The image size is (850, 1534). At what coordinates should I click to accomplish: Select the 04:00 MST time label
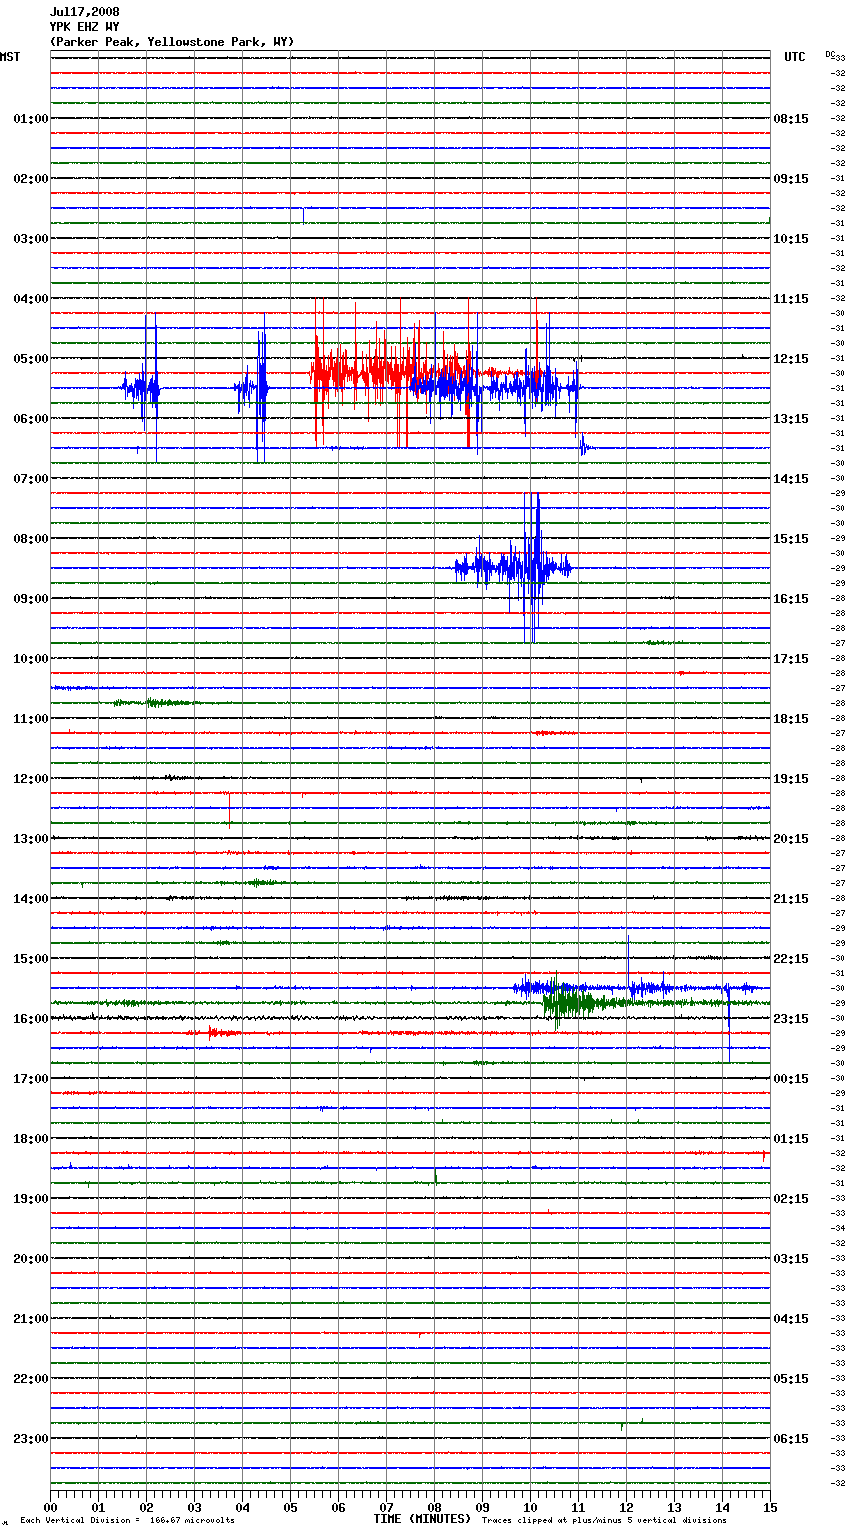point(30,299)
